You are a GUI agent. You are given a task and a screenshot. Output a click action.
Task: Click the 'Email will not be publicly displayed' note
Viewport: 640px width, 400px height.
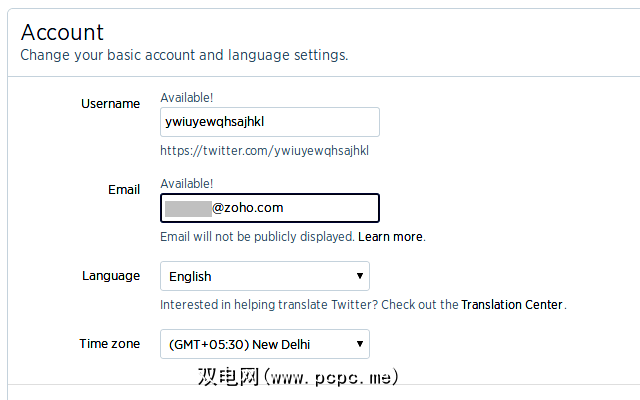[x=257, y=237]
